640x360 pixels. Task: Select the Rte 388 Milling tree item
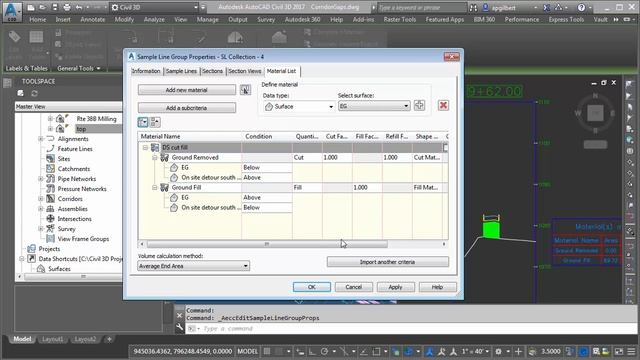click(96, 119)
